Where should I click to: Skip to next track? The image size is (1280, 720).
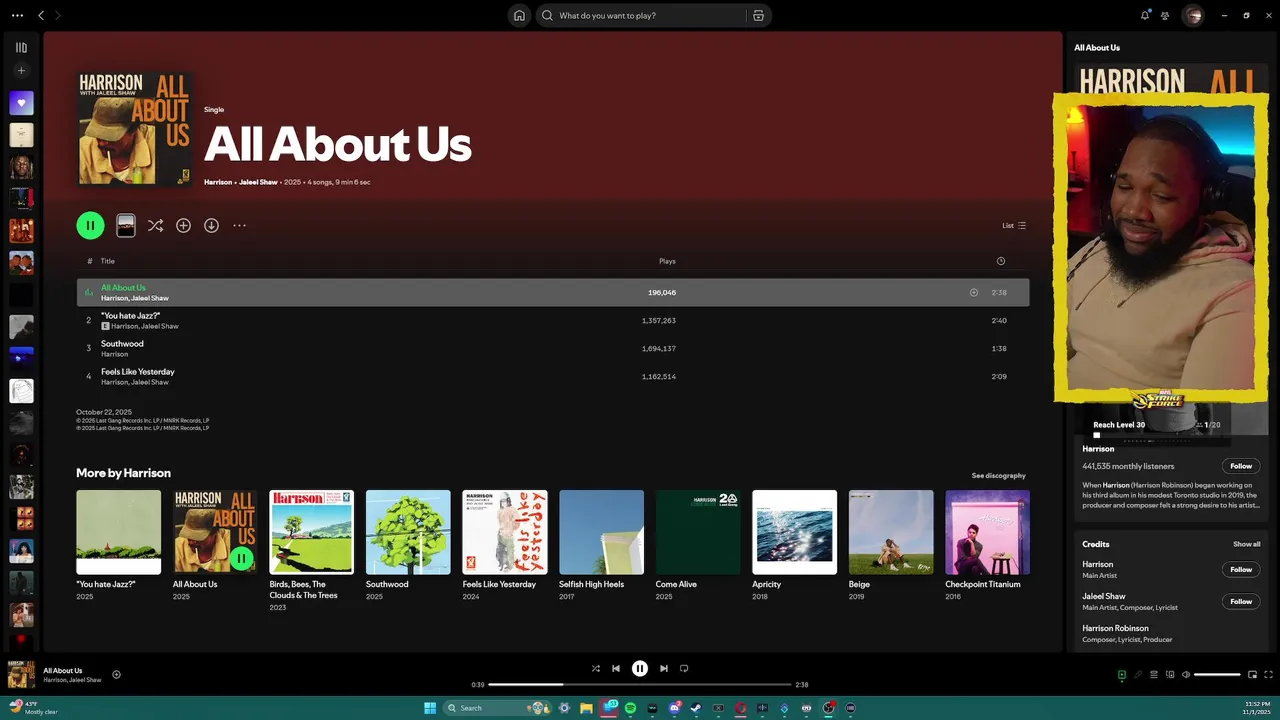coord(664,668)
